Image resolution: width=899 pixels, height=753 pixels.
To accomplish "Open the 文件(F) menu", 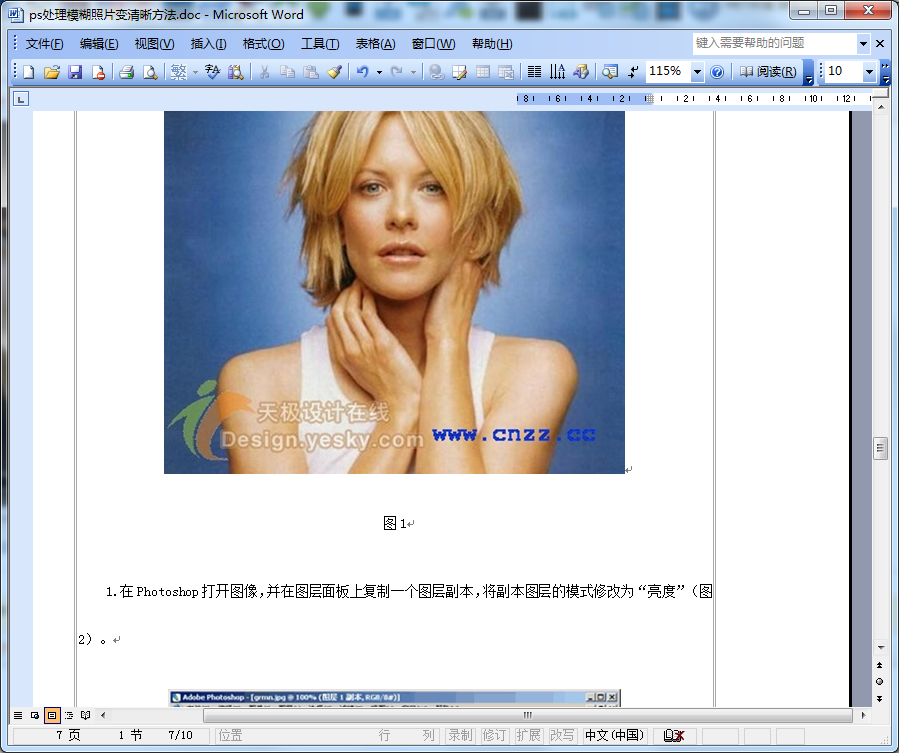I will [x=44, y=44].
